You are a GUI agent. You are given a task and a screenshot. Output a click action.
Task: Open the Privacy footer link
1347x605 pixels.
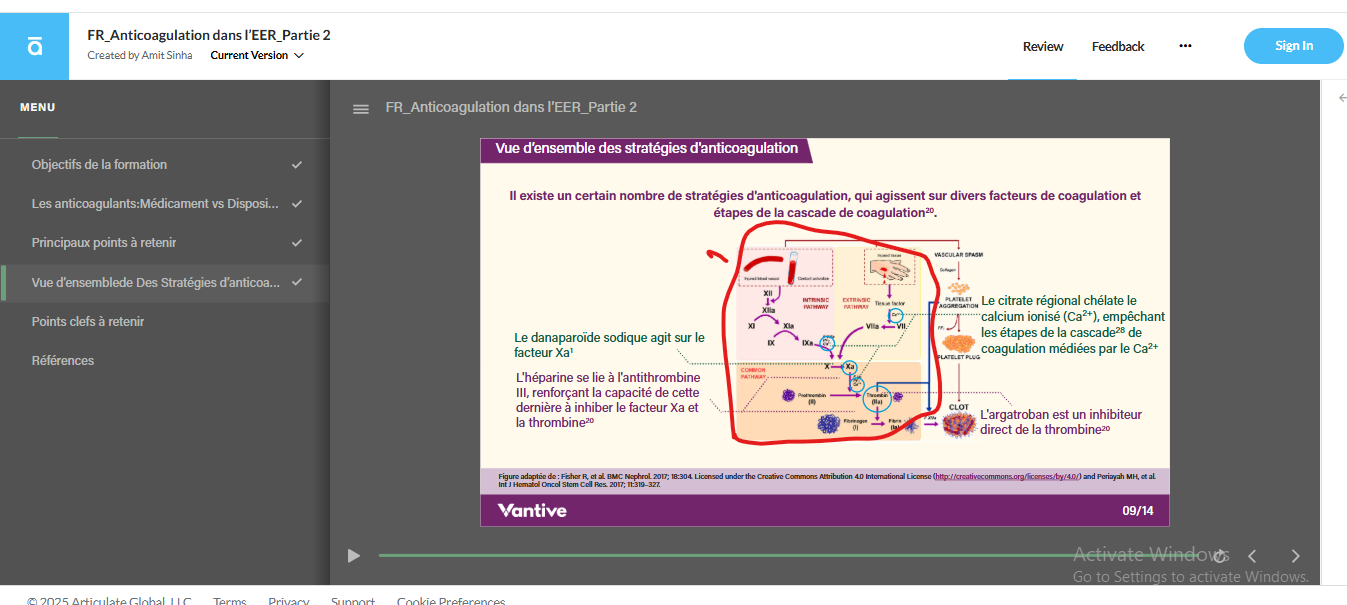pos(289,601)
